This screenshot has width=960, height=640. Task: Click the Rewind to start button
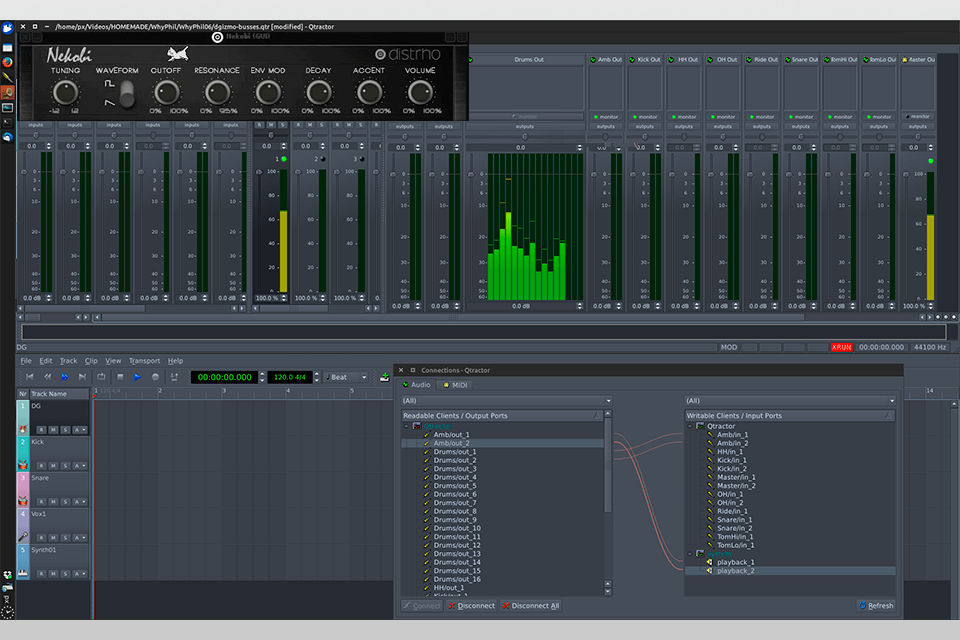click(29, 377)
